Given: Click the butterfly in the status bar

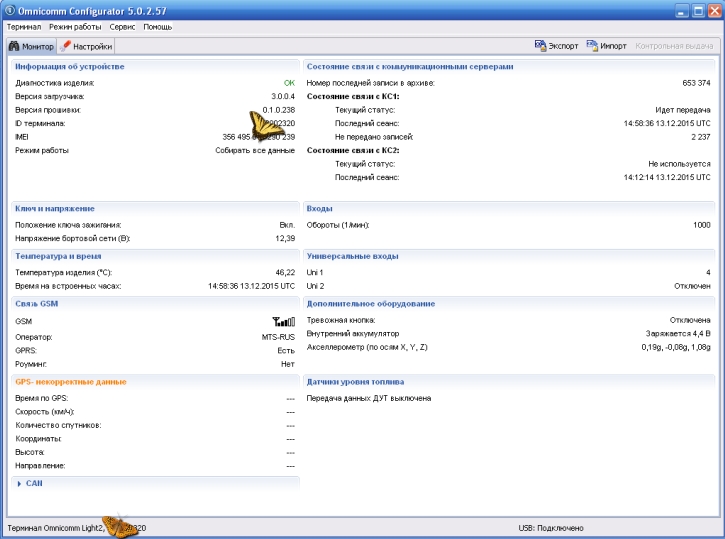Looking at the screenshot, I should [123, 524].
